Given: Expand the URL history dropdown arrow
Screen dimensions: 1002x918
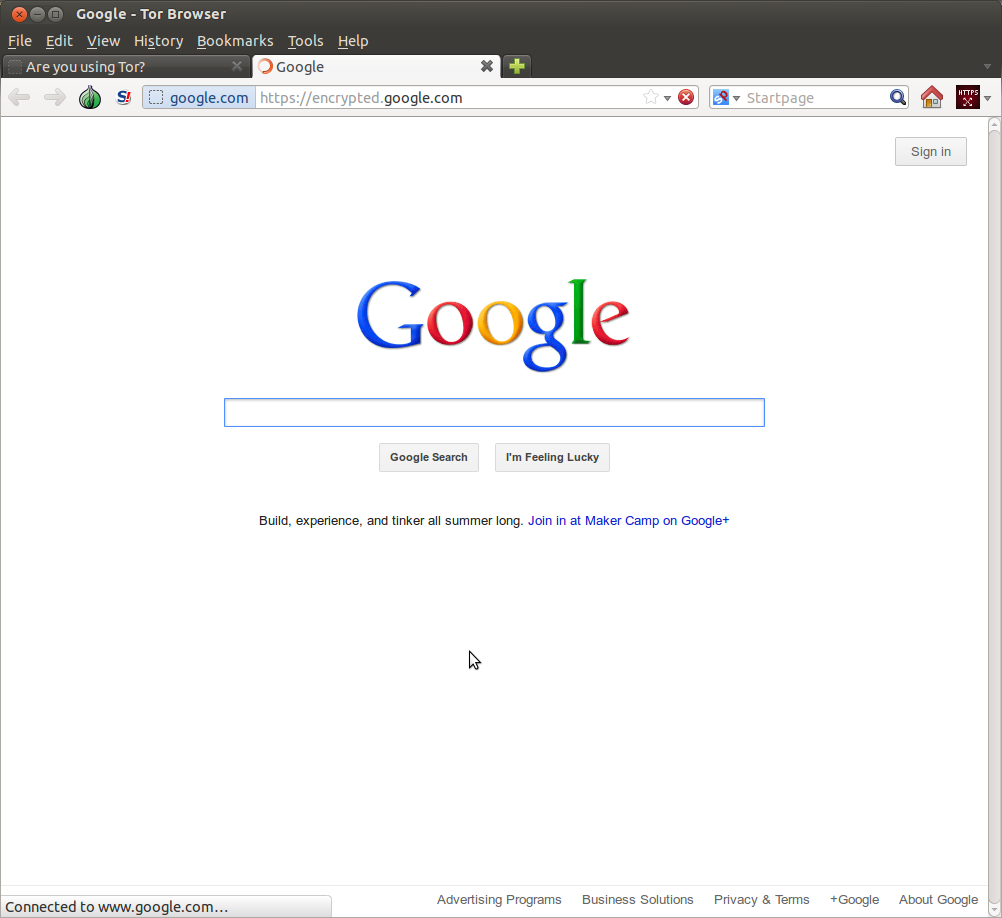Looking at the screenshot, I should pos(667,98).
